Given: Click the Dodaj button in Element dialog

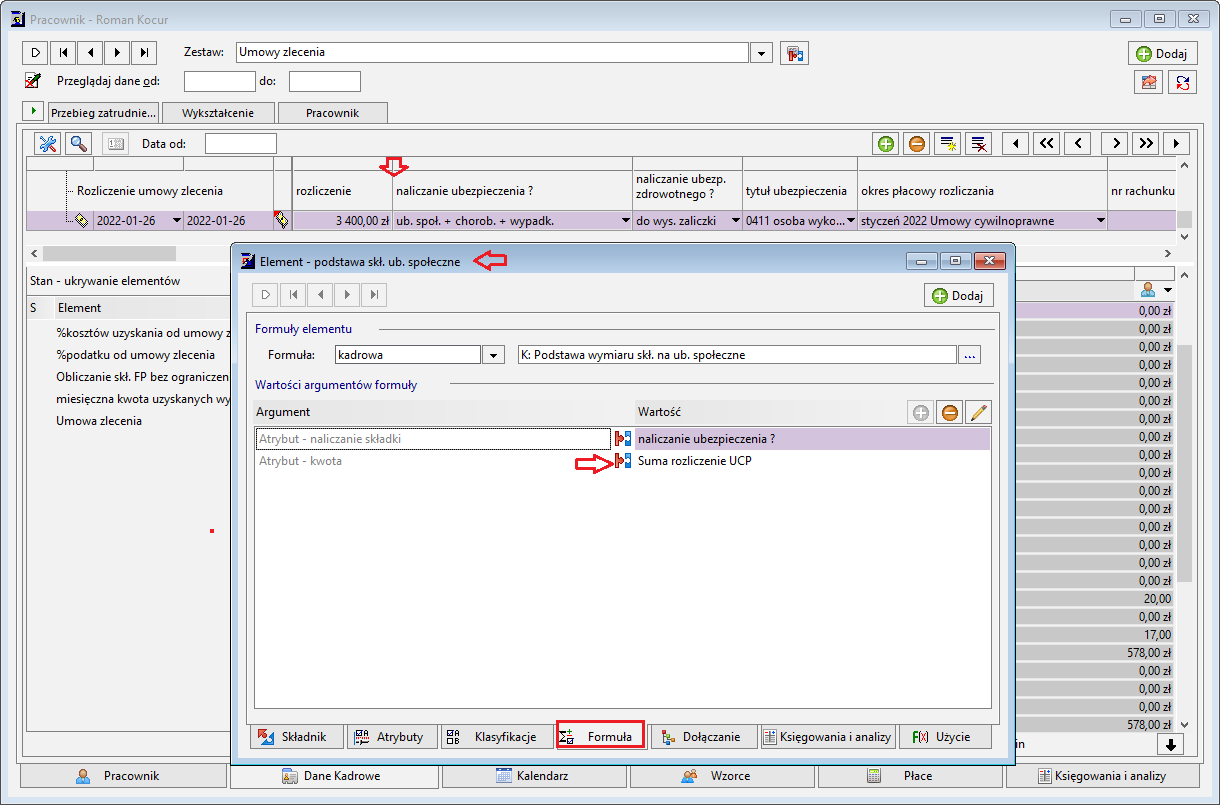Looking at the screenshot, I should coord(959,296).
